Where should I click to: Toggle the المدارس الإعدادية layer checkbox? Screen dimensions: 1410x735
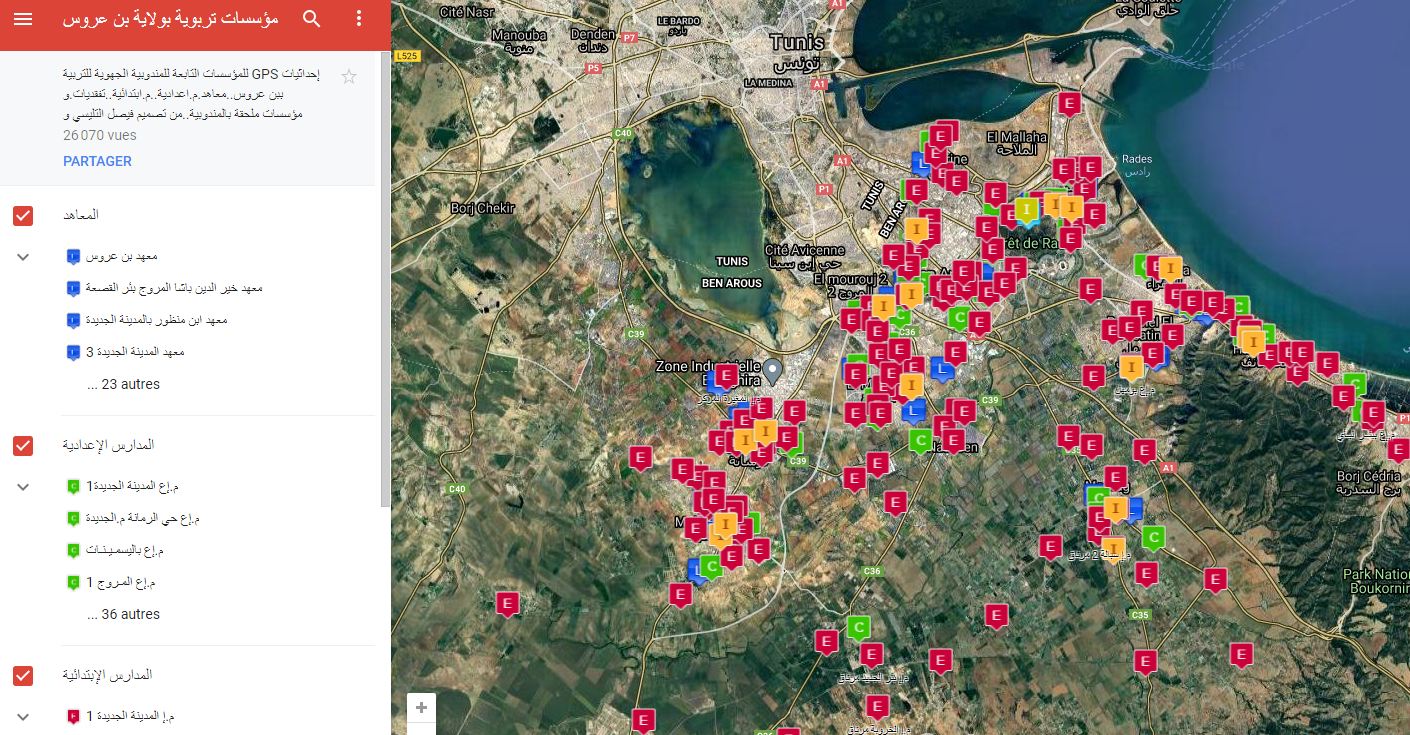pos(23,445)
